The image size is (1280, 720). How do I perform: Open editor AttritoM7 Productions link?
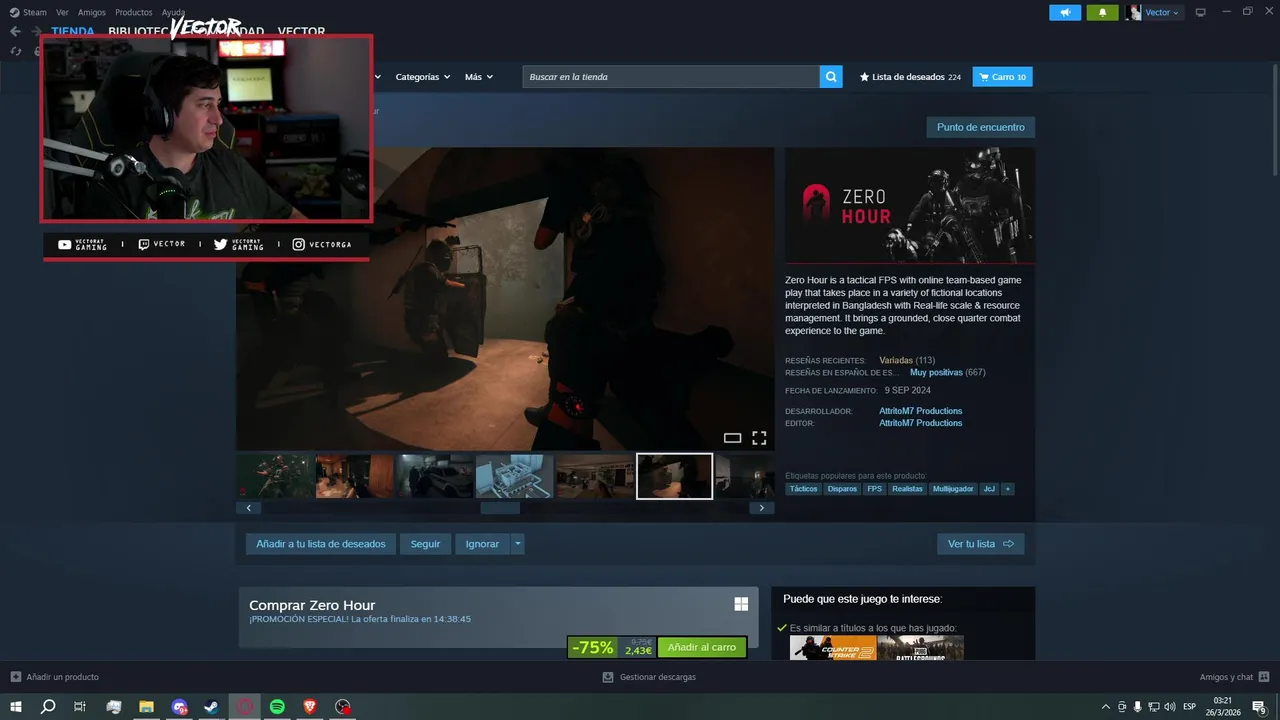[x=920, y=423]
